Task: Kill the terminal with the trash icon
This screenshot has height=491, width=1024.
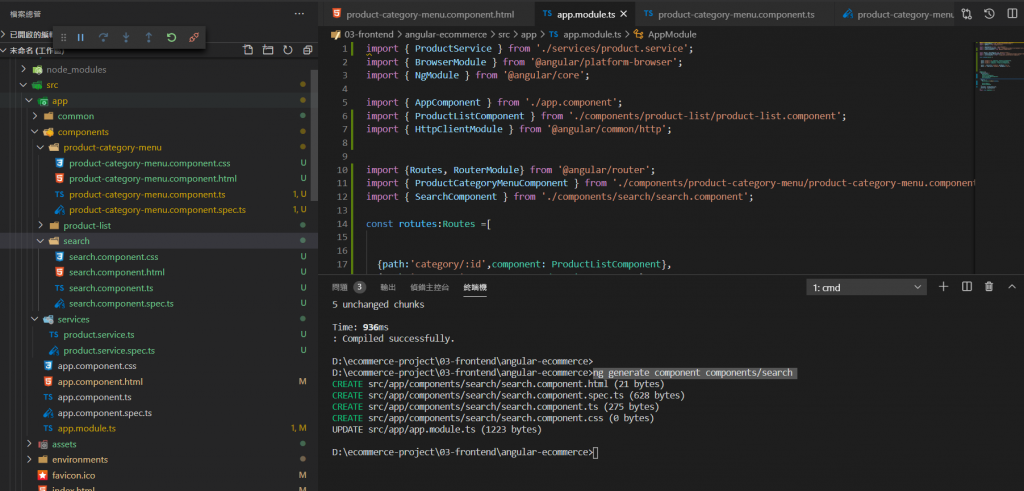Action: coord(989,287)
